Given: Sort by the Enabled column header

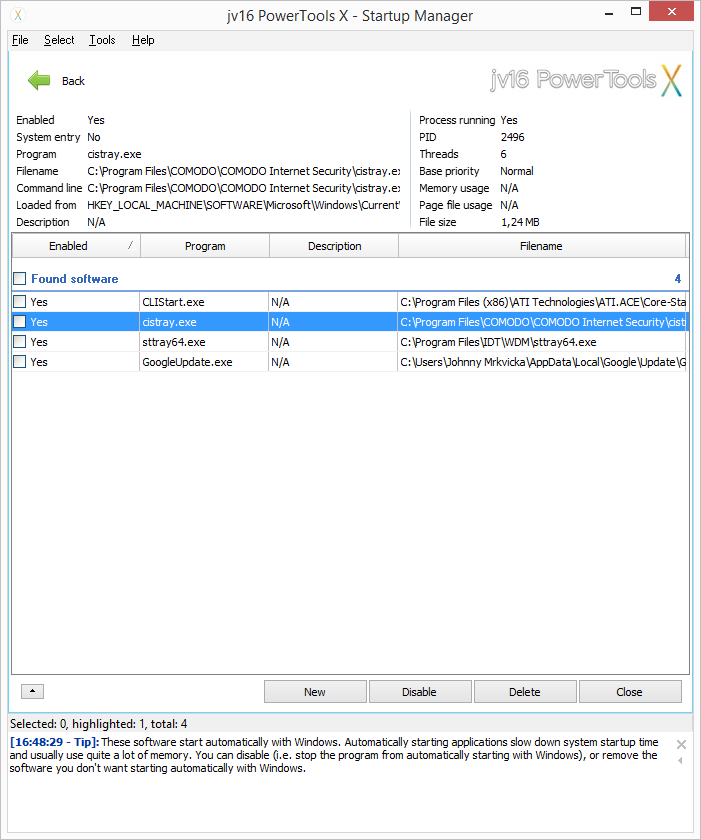Looking at the screenshot, I should click(76, 246).
